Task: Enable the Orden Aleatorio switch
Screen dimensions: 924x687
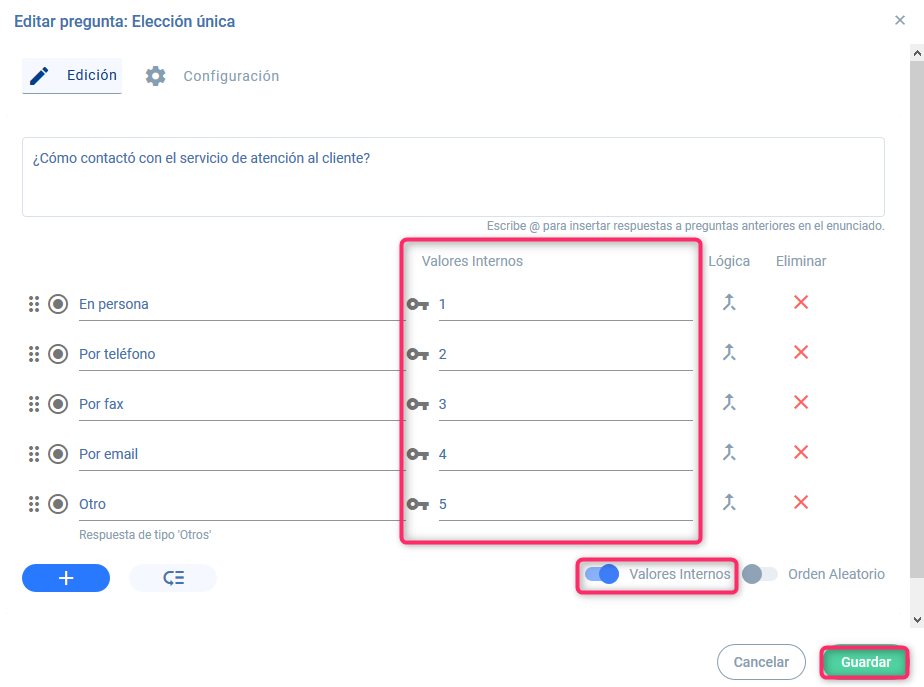Action: (760, 574)
